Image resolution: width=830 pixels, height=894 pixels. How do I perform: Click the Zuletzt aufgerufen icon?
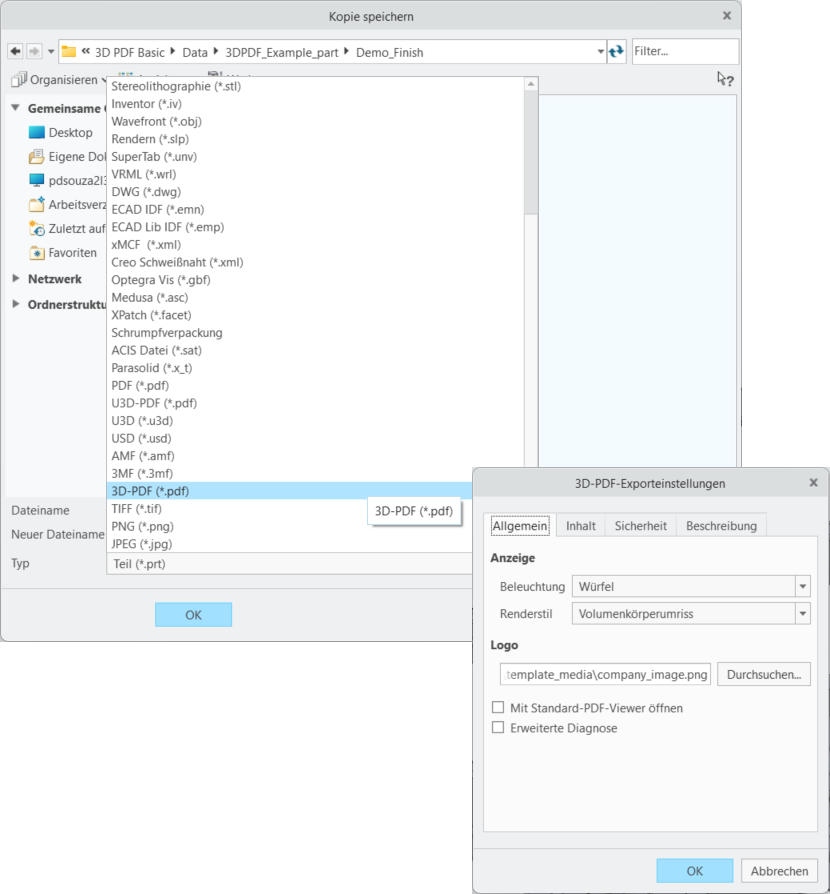(x=36, y=229)
